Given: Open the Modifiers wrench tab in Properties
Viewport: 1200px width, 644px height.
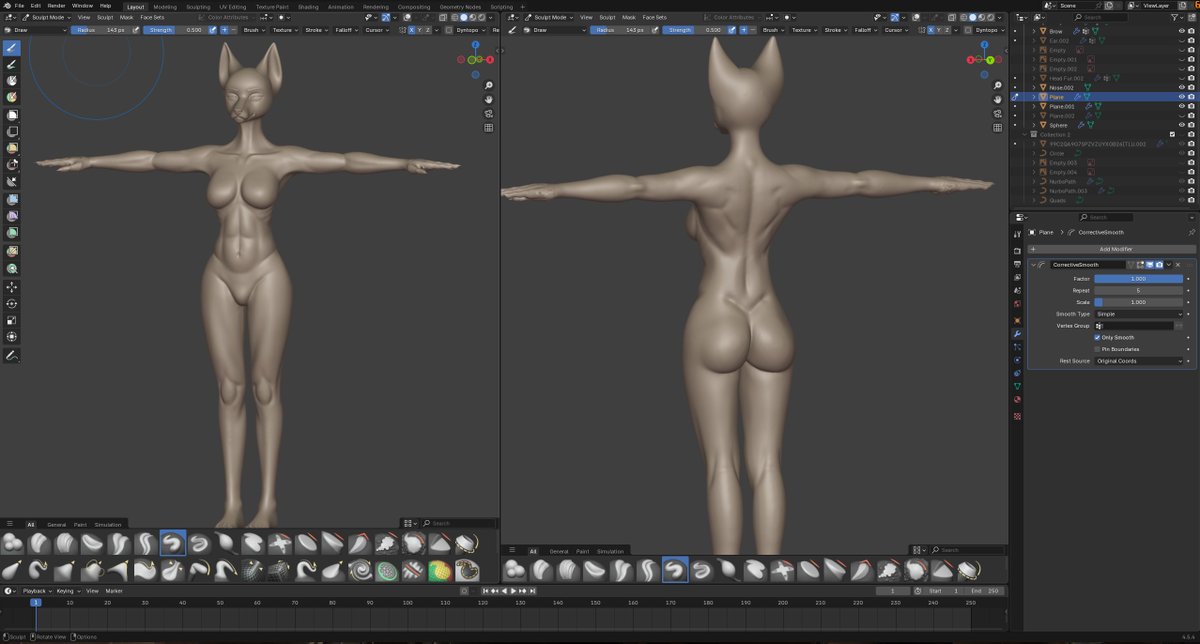Looking at the screenshot, I should pyautogui.click(x=1017, y=334).
